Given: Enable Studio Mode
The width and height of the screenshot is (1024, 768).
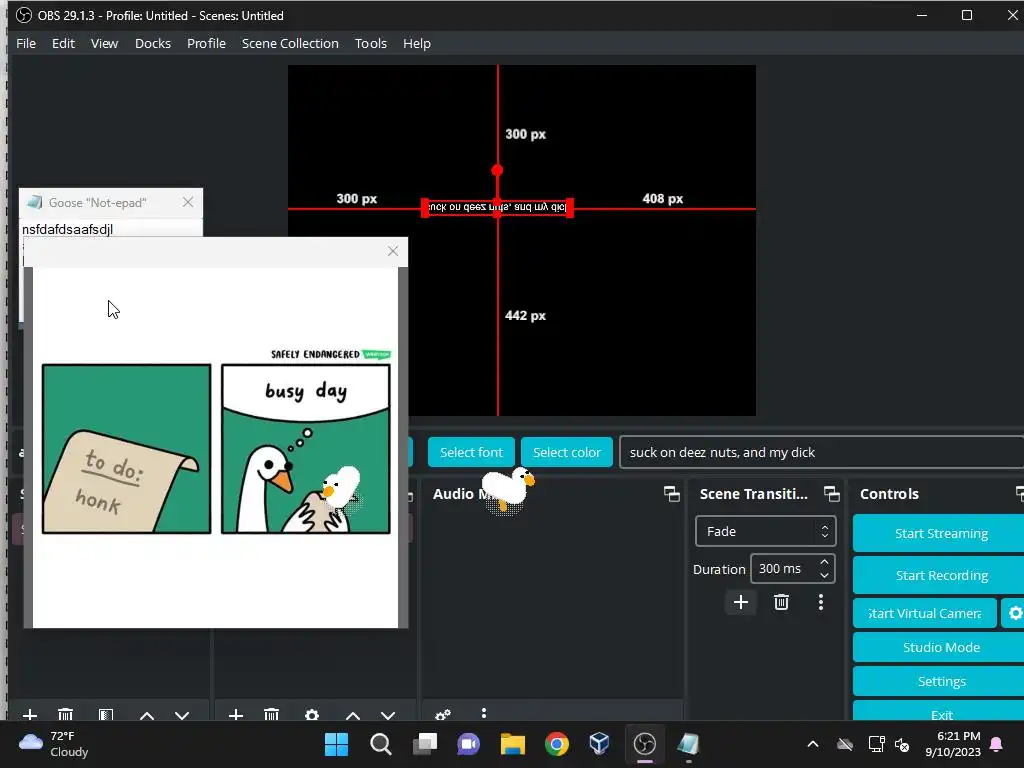Looking at the screenshot, I should [x=940, y=647].
